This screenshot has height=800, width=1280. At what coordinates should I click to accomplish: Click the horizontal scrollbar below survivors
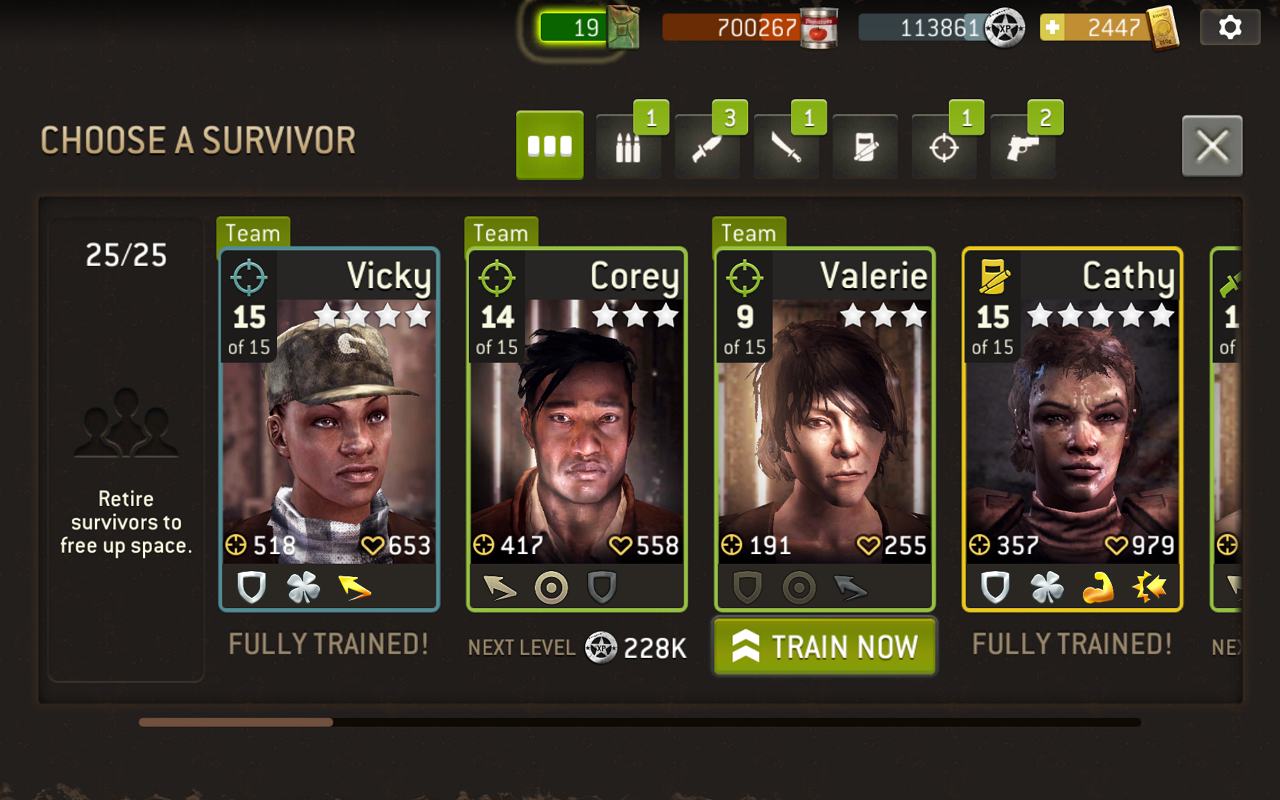[x=640, y=721]
